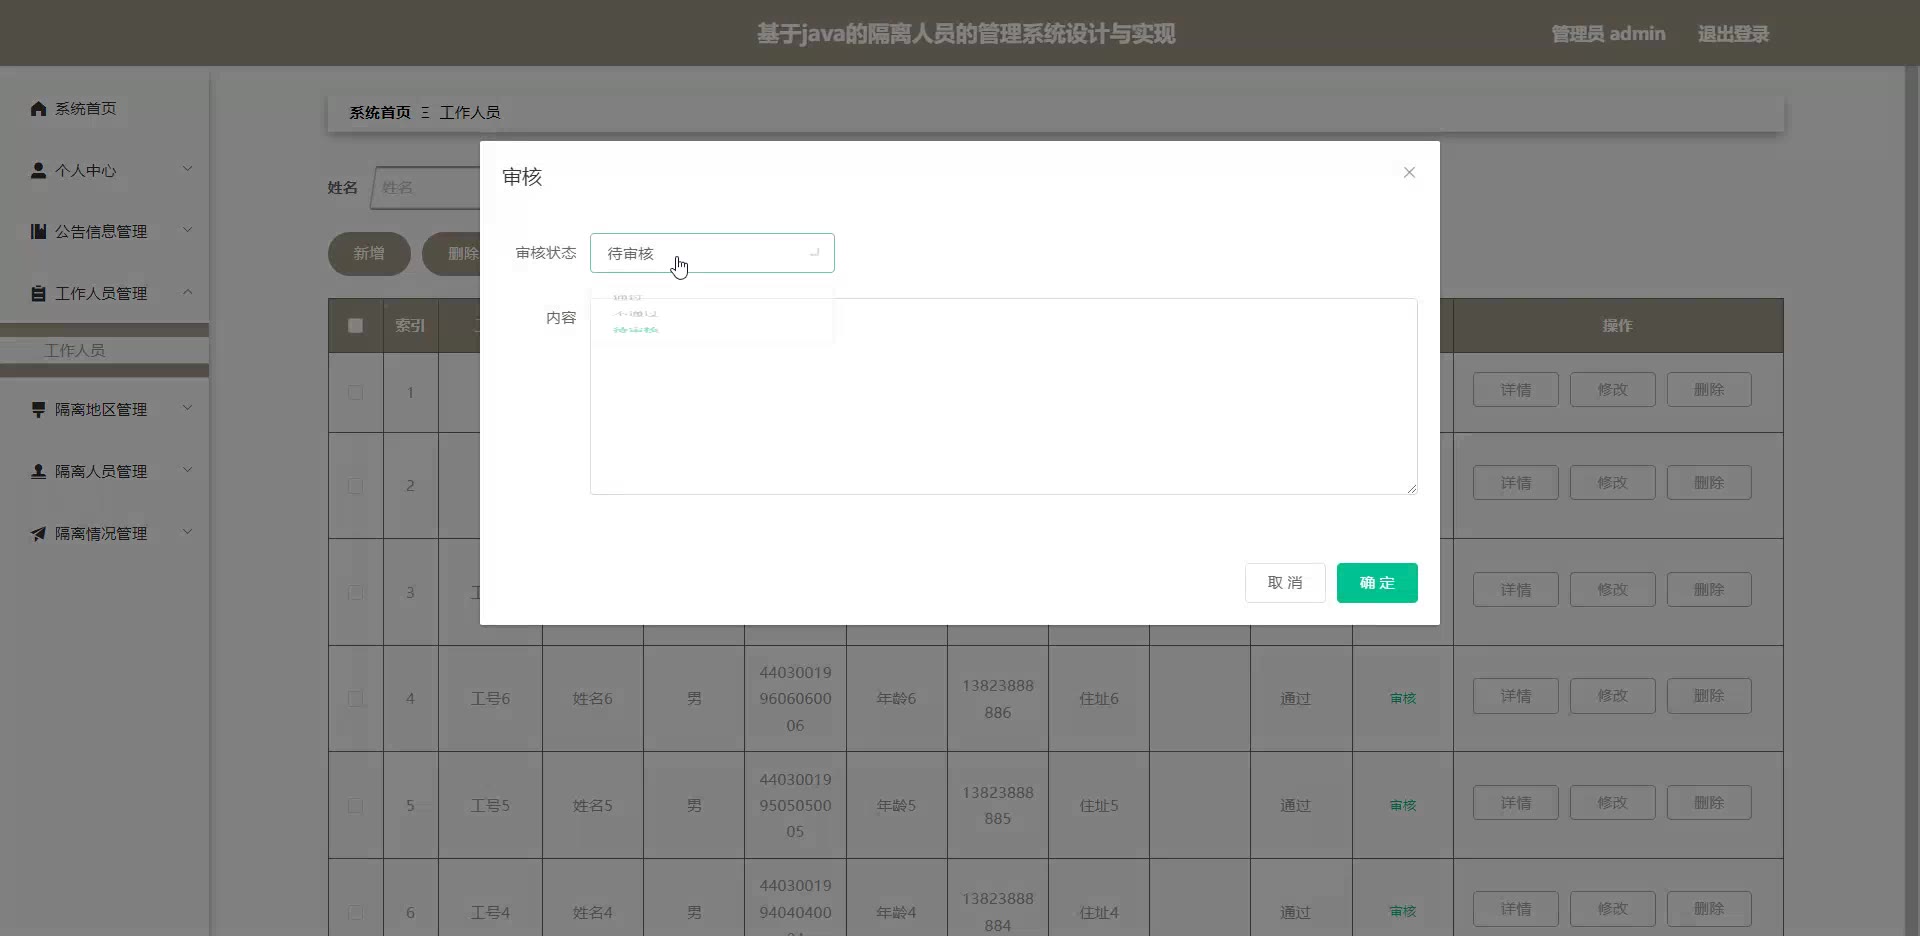Click 审核 on the 工号5 row
This screenshot has width=1920, height=936.
[1403, 805]
